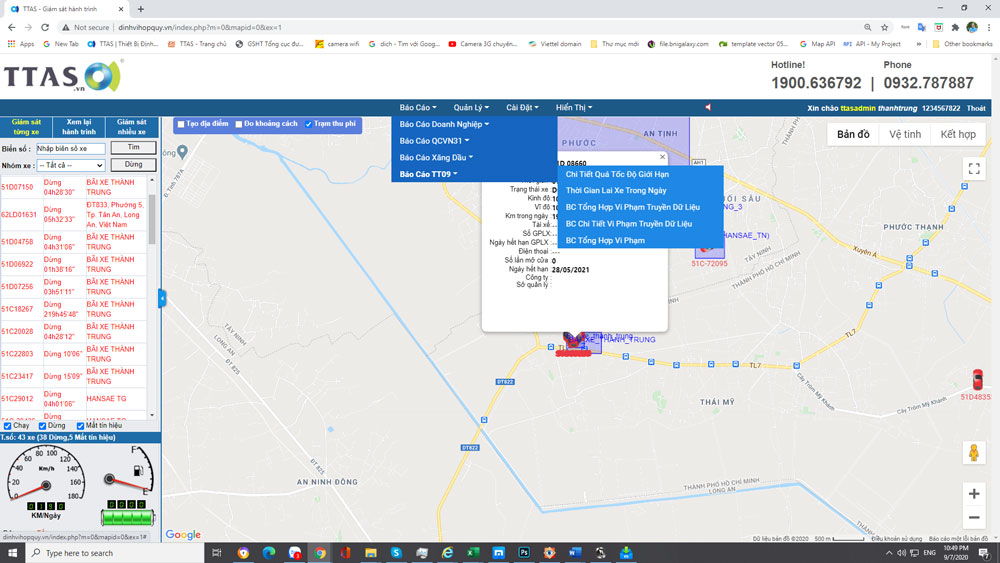Image resolution: width=1000 pixels, height=563 pixels.
Task: Expand the Quản Lý menu
Action: (469, 107)
